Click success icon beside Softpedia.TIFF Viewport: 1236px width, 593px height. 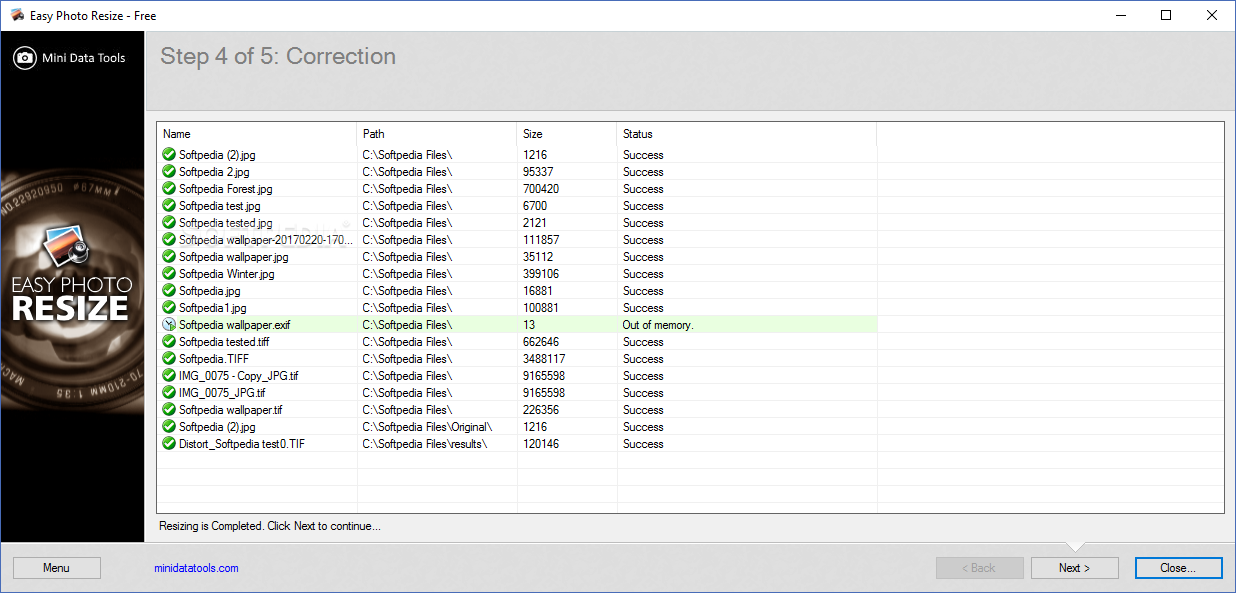click(x=169, y=359)
